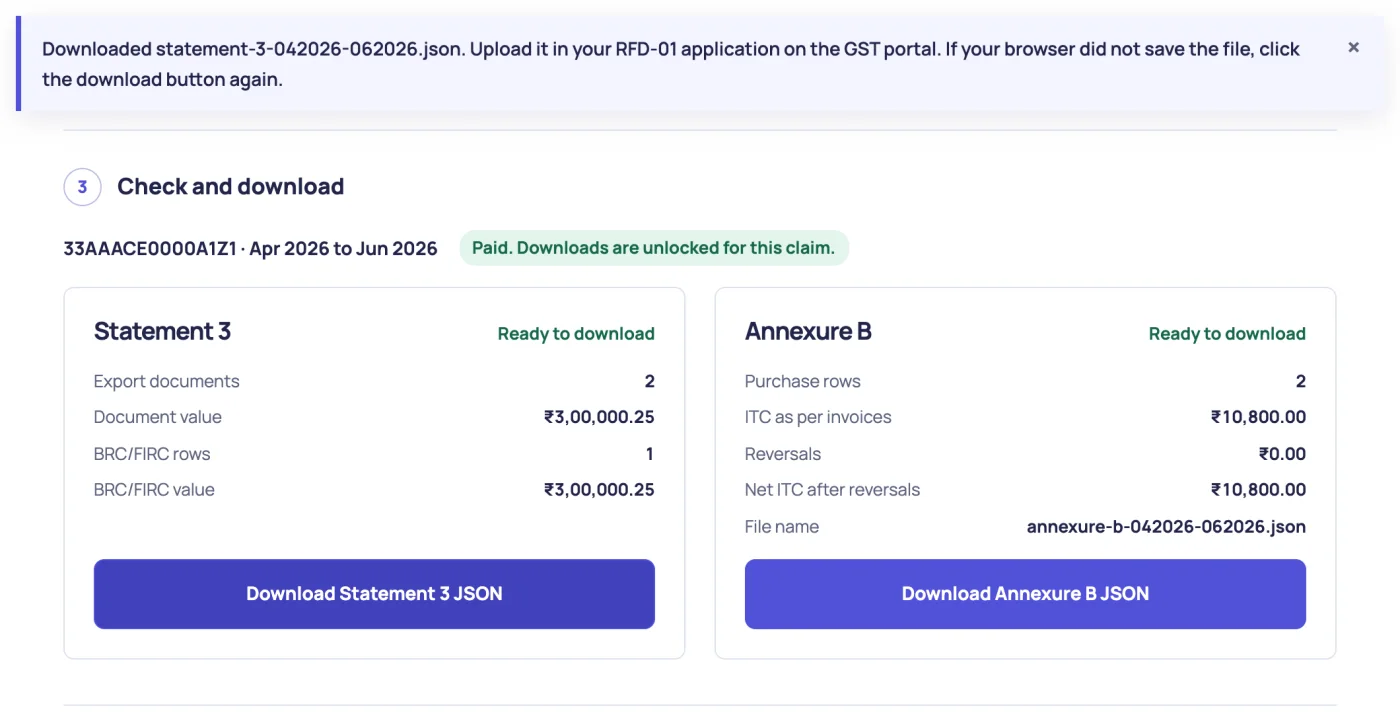The image size is (1400, 727).
Task: Click 'Ready to download' status in Annexure B
Action: coord(1227,334)
